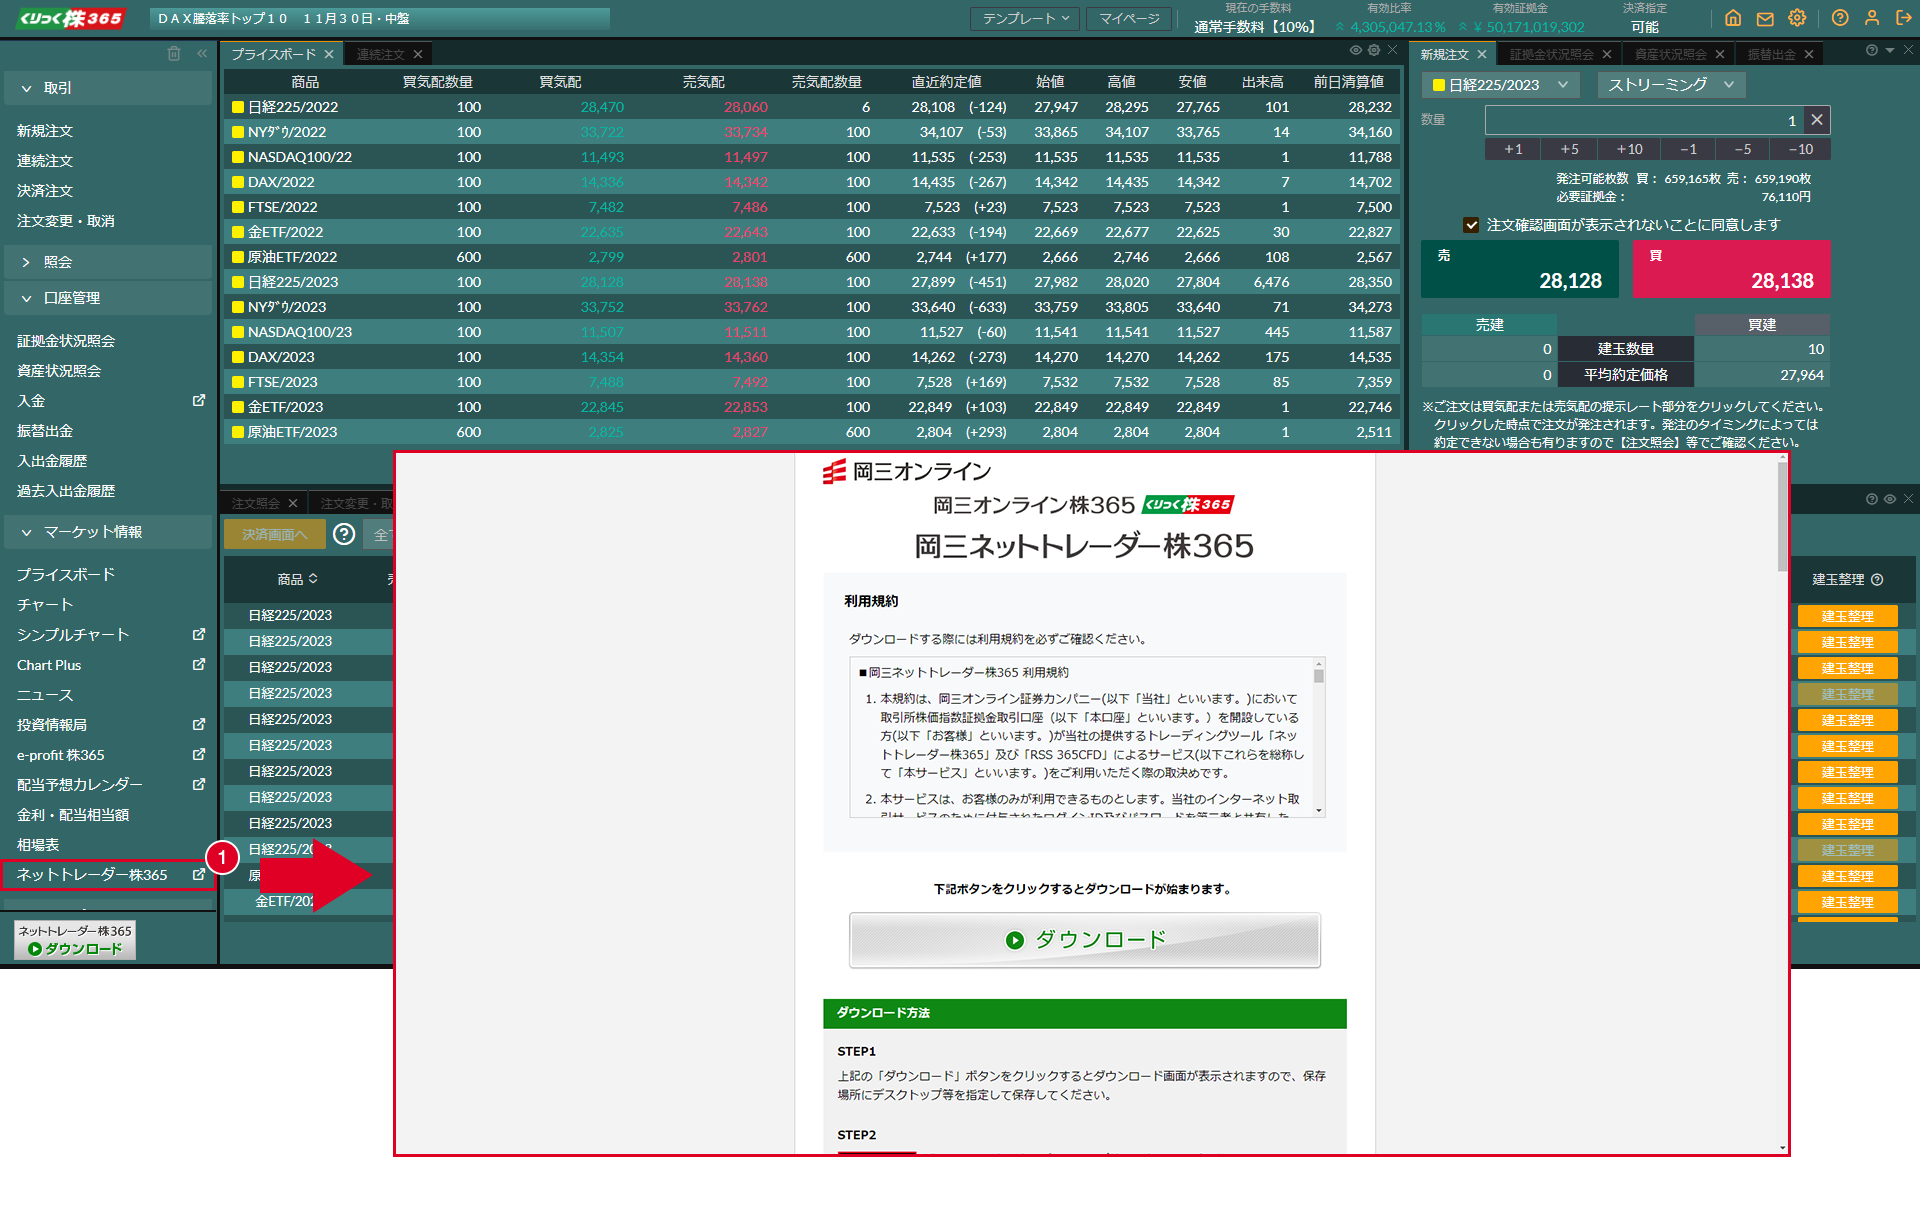This screenshot has height=1210, width=1920.
Task: Click the first 建玉整理 orange button
Action: (x=1847, y=616)
